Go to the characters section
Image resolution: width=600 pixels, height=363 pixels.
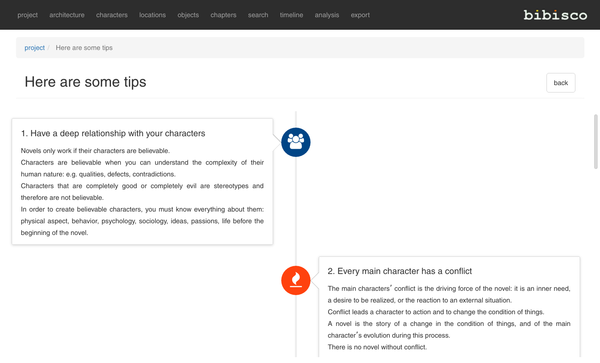point(112,15)
